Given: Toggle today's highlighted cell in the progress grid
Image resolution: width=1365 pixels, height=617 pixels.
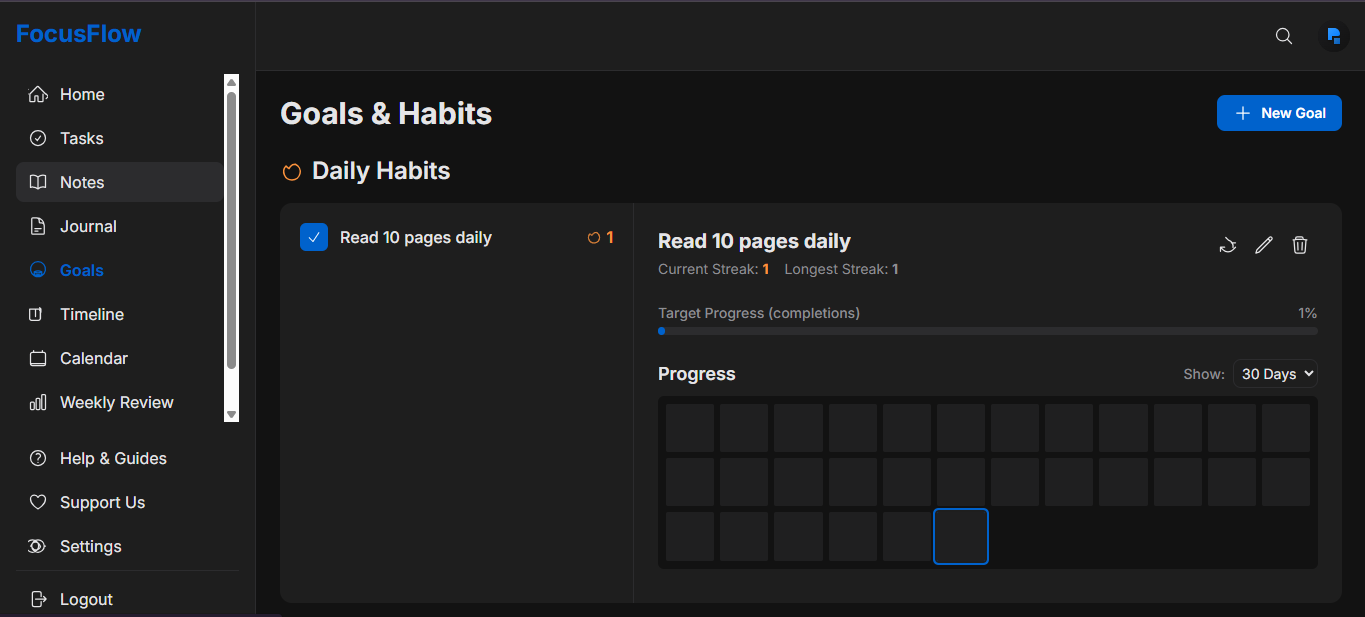Looking at the screenshot, I should [960, 536].
